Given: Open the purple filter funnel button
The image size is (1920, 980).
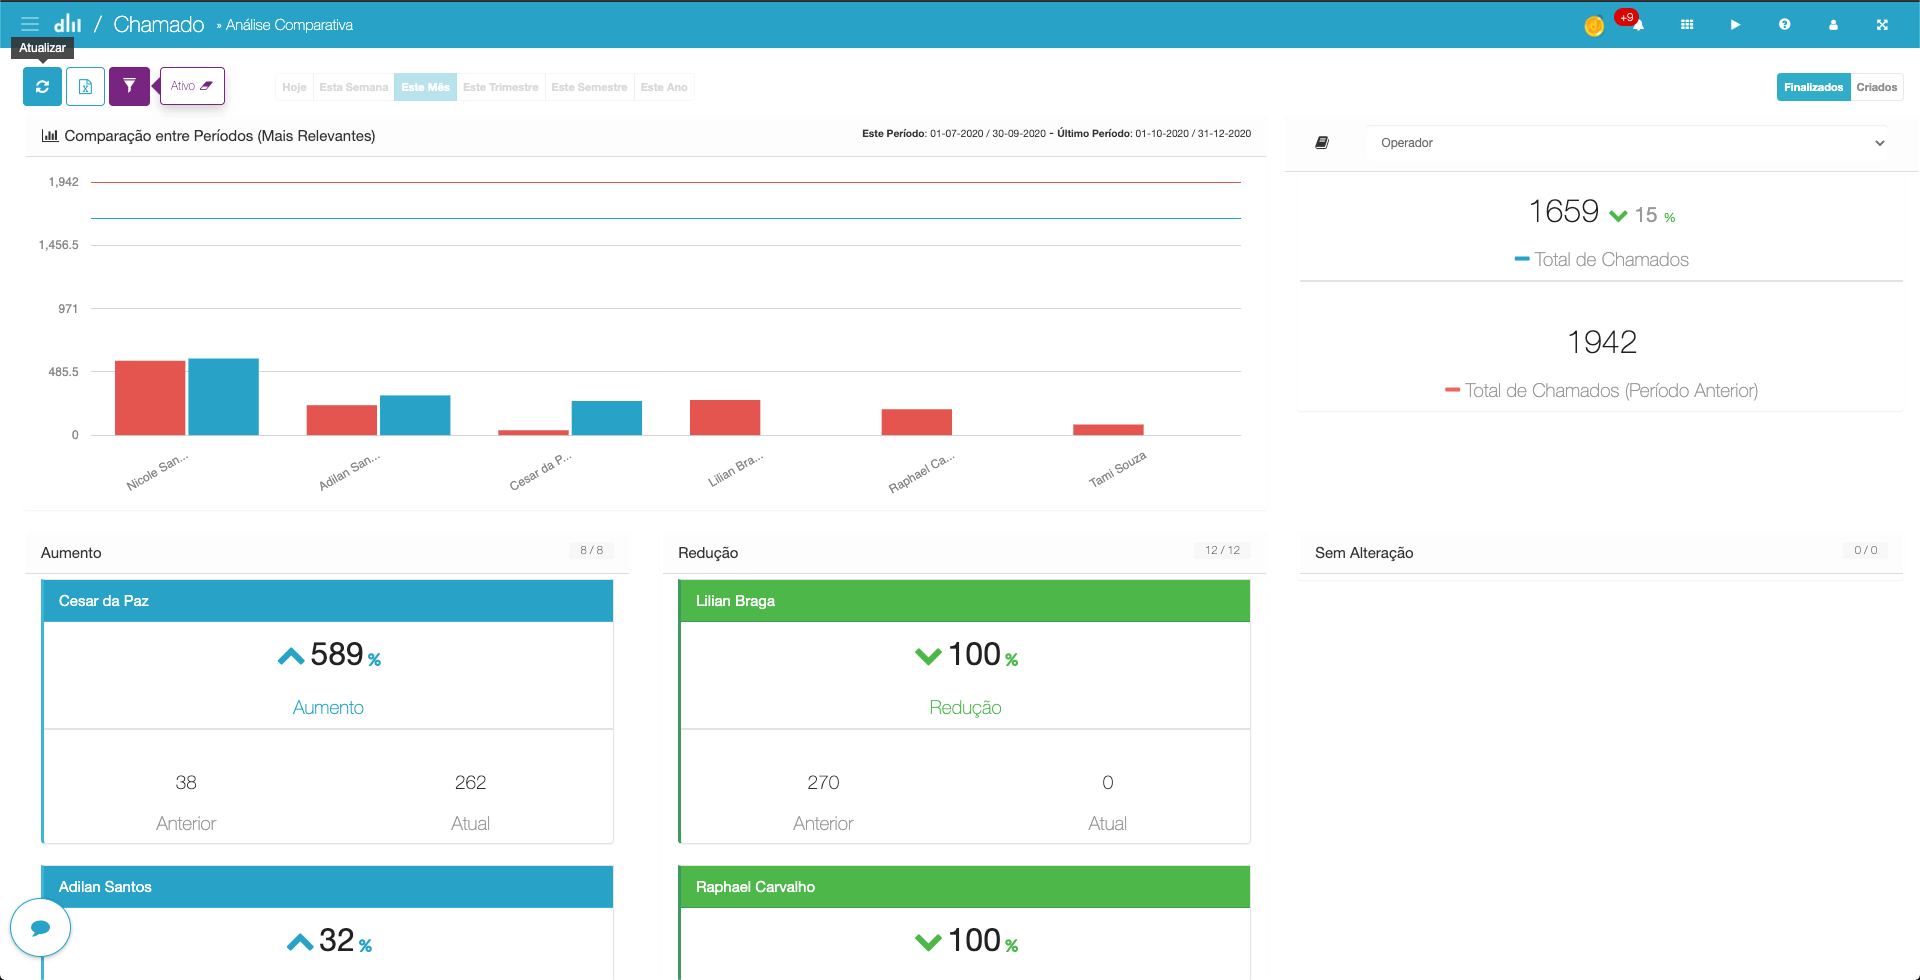Looking at the screenshot, I should (x=129, y=87).
